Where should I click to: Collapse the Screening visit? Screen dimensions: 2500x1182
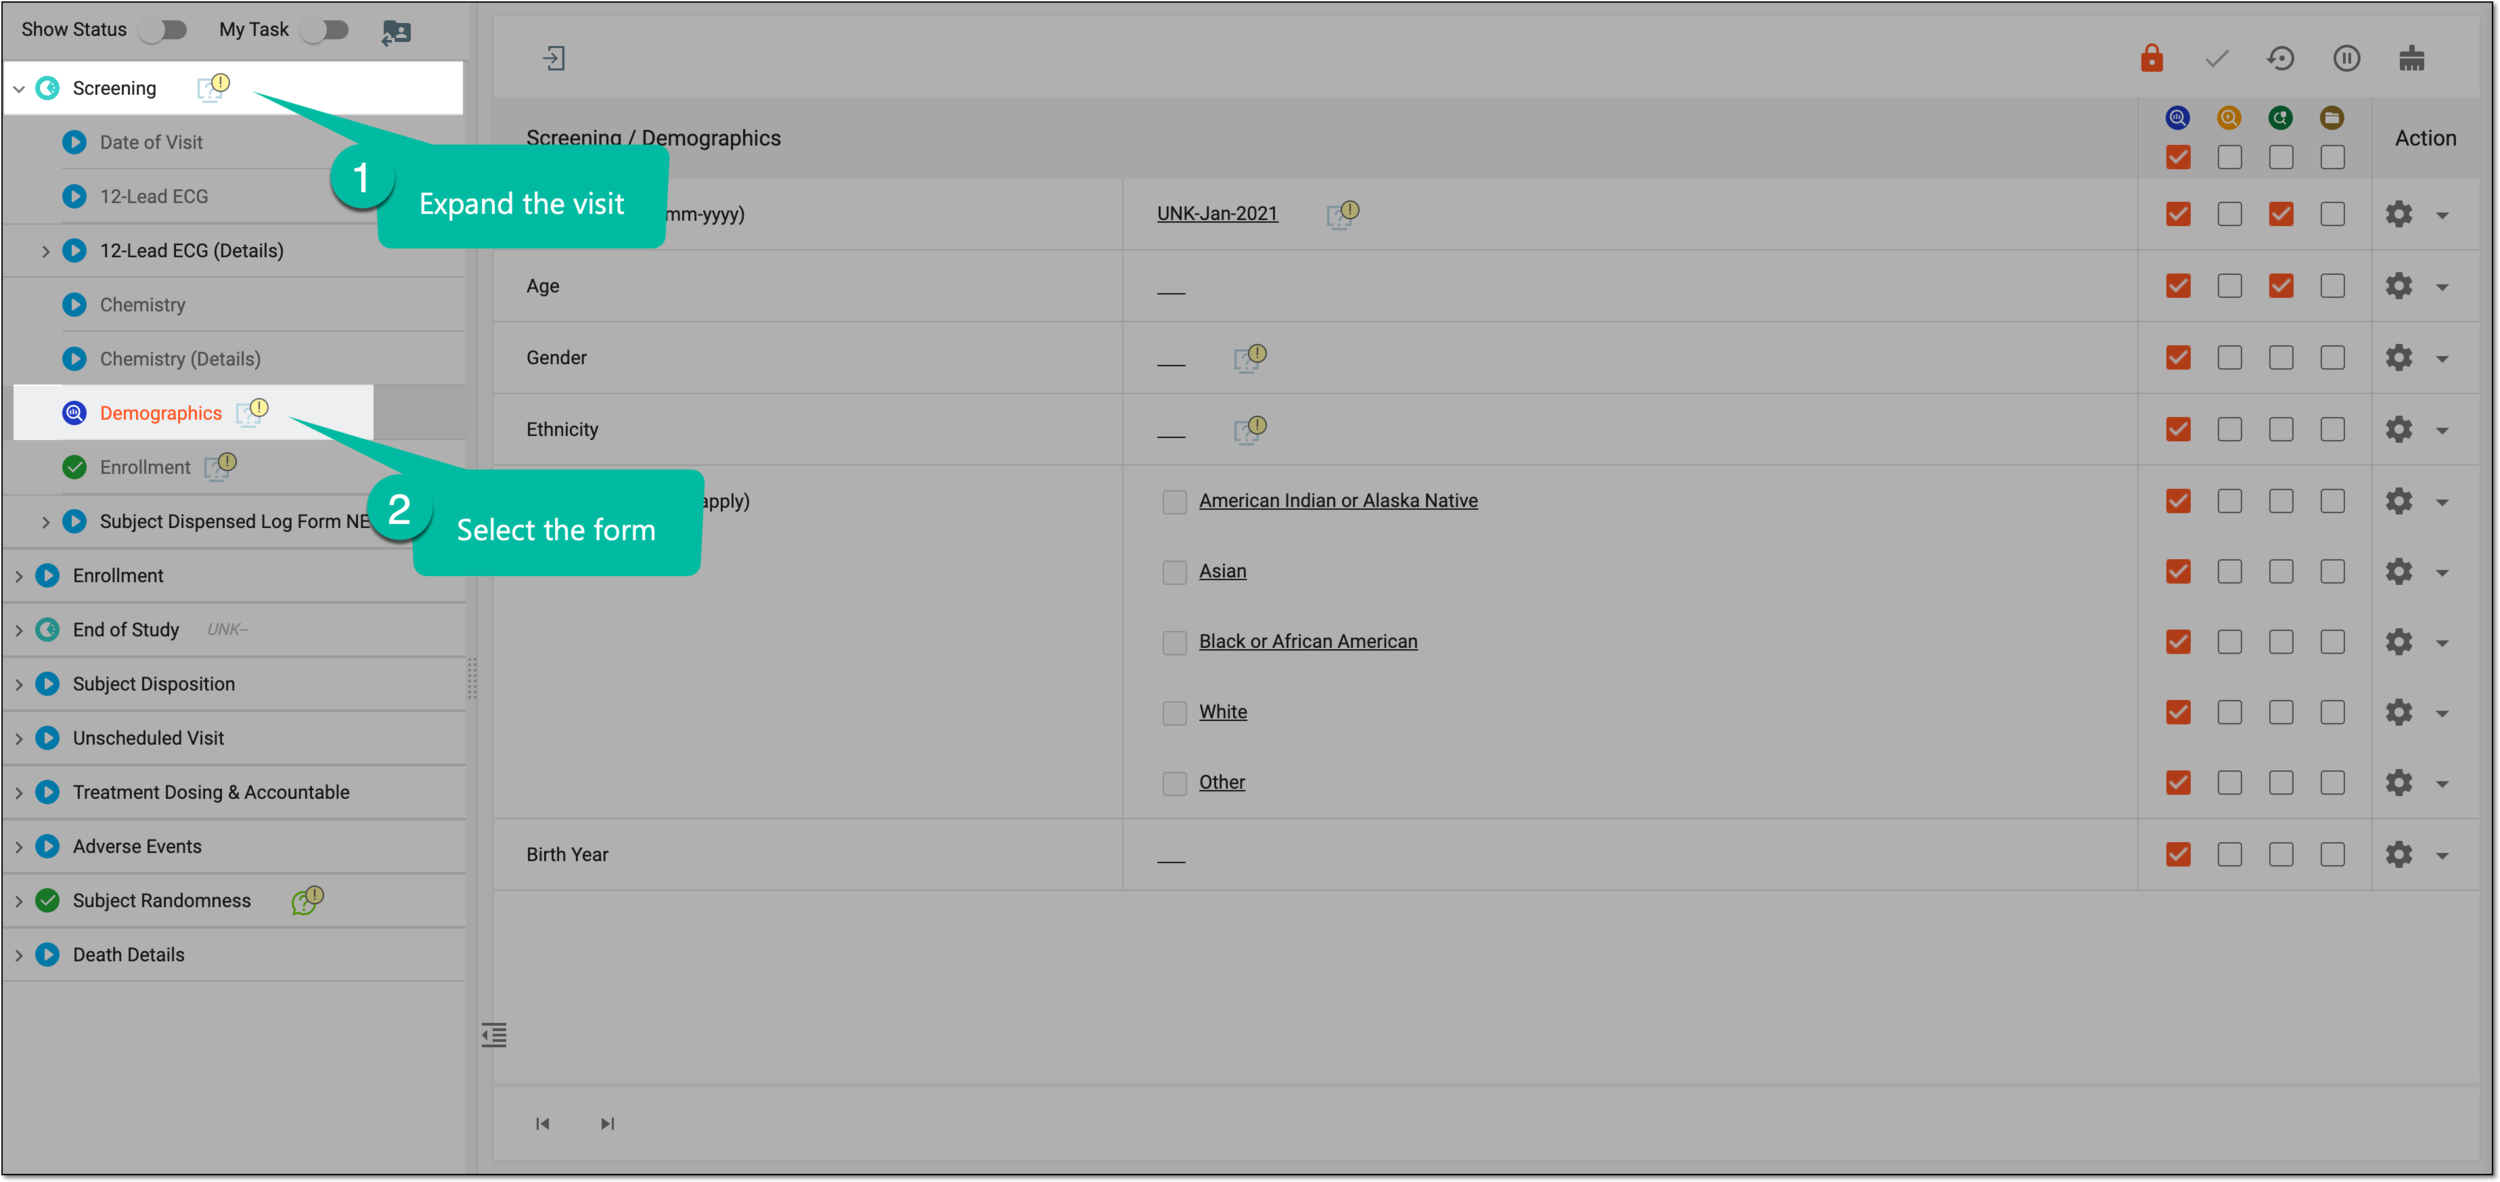coord(19,89)
